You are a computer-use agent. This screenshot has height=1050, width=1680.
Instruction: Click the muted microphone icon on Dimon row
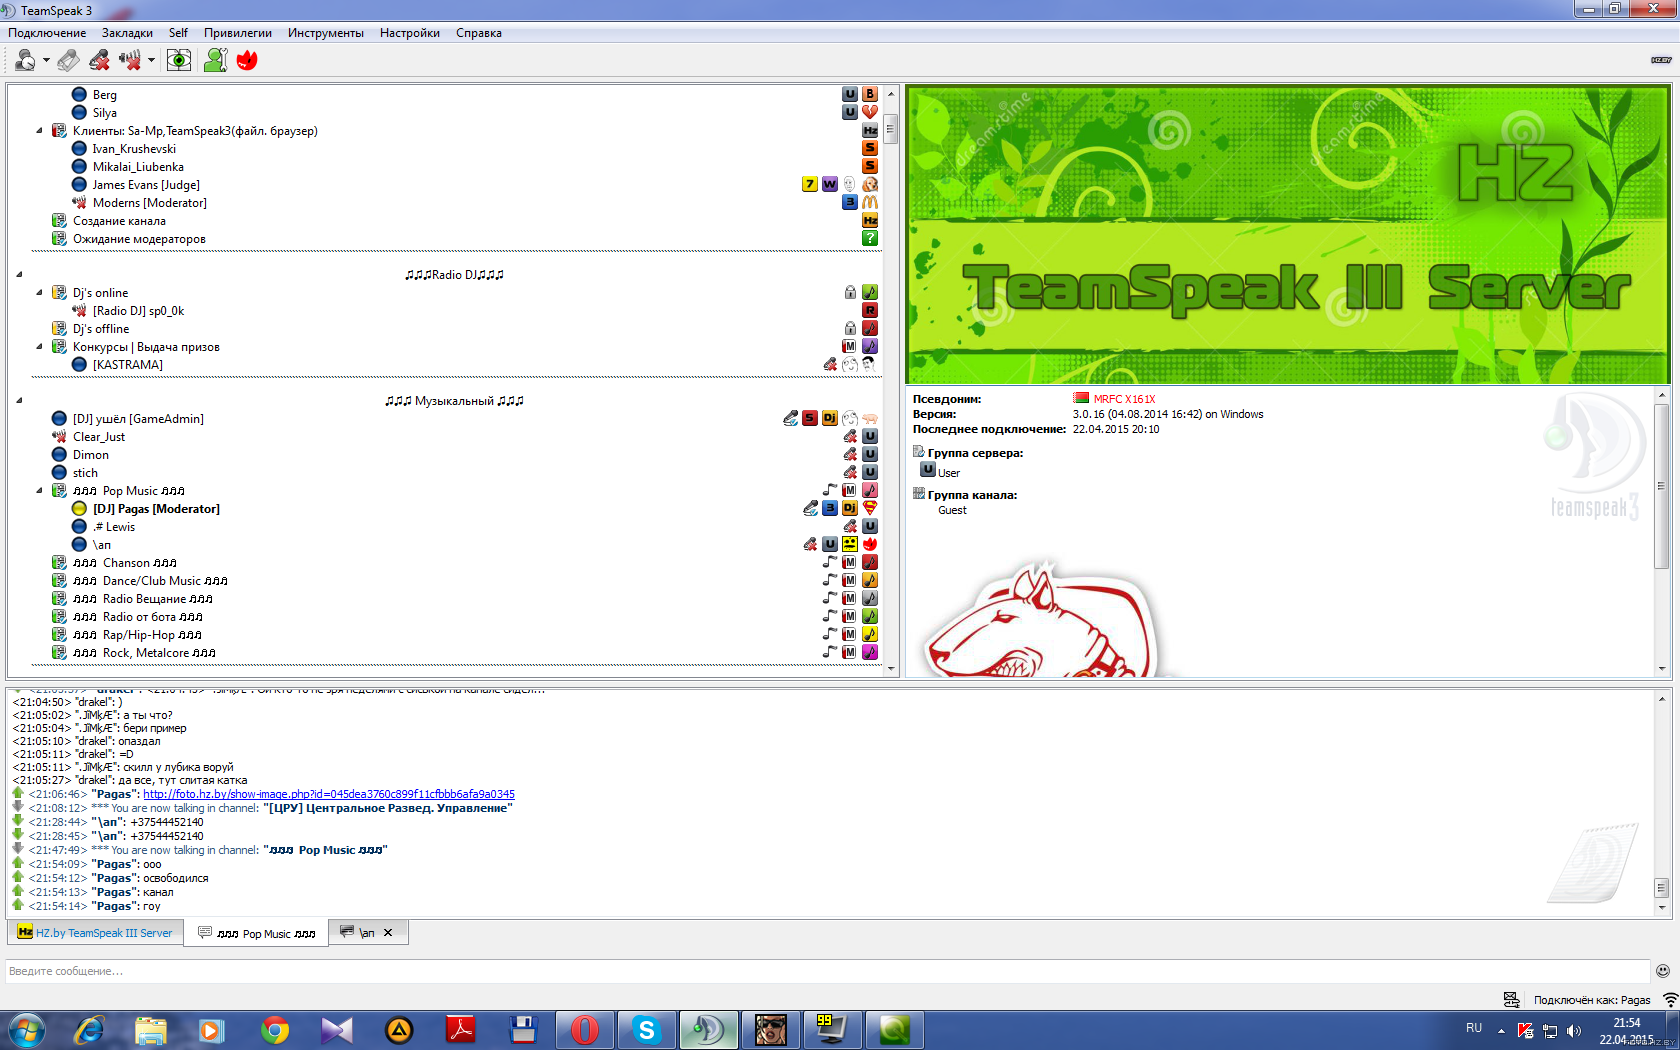pyautogui.click(x=850, y=454)
